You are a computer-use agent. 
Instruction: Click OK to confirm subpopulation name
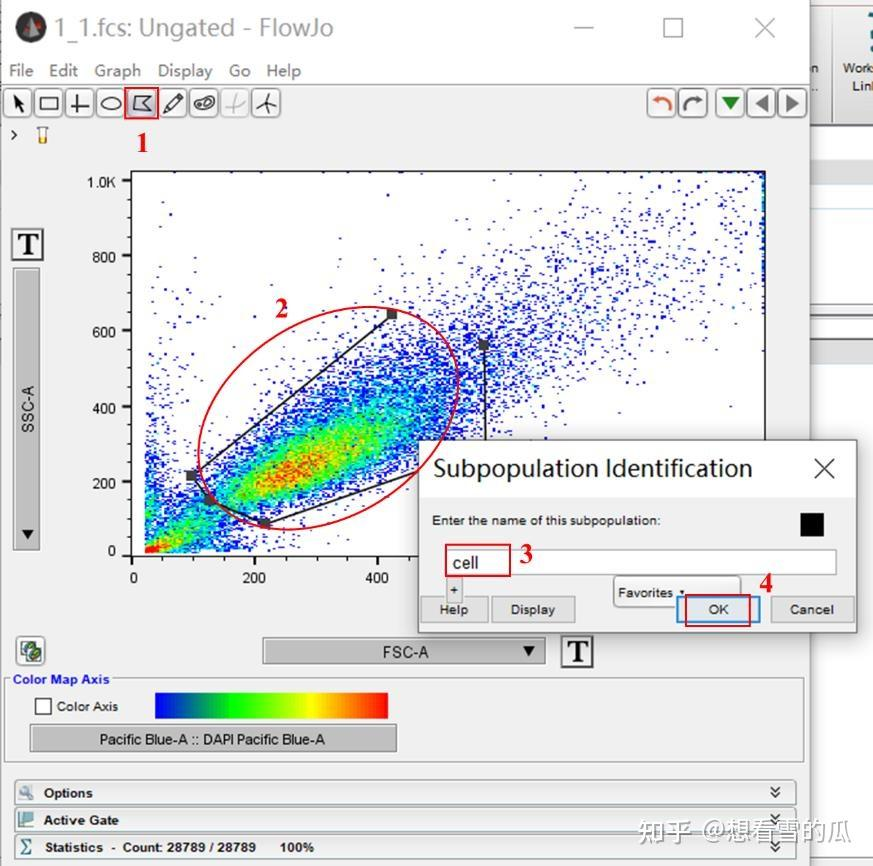718,609
